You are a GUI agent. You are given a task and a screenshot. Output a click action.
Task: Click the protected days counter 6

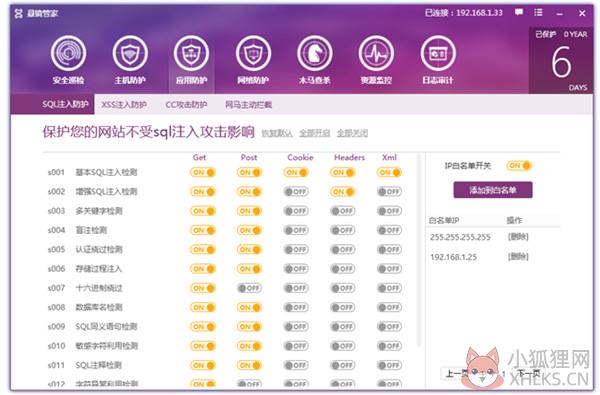[x=561, y=62]
